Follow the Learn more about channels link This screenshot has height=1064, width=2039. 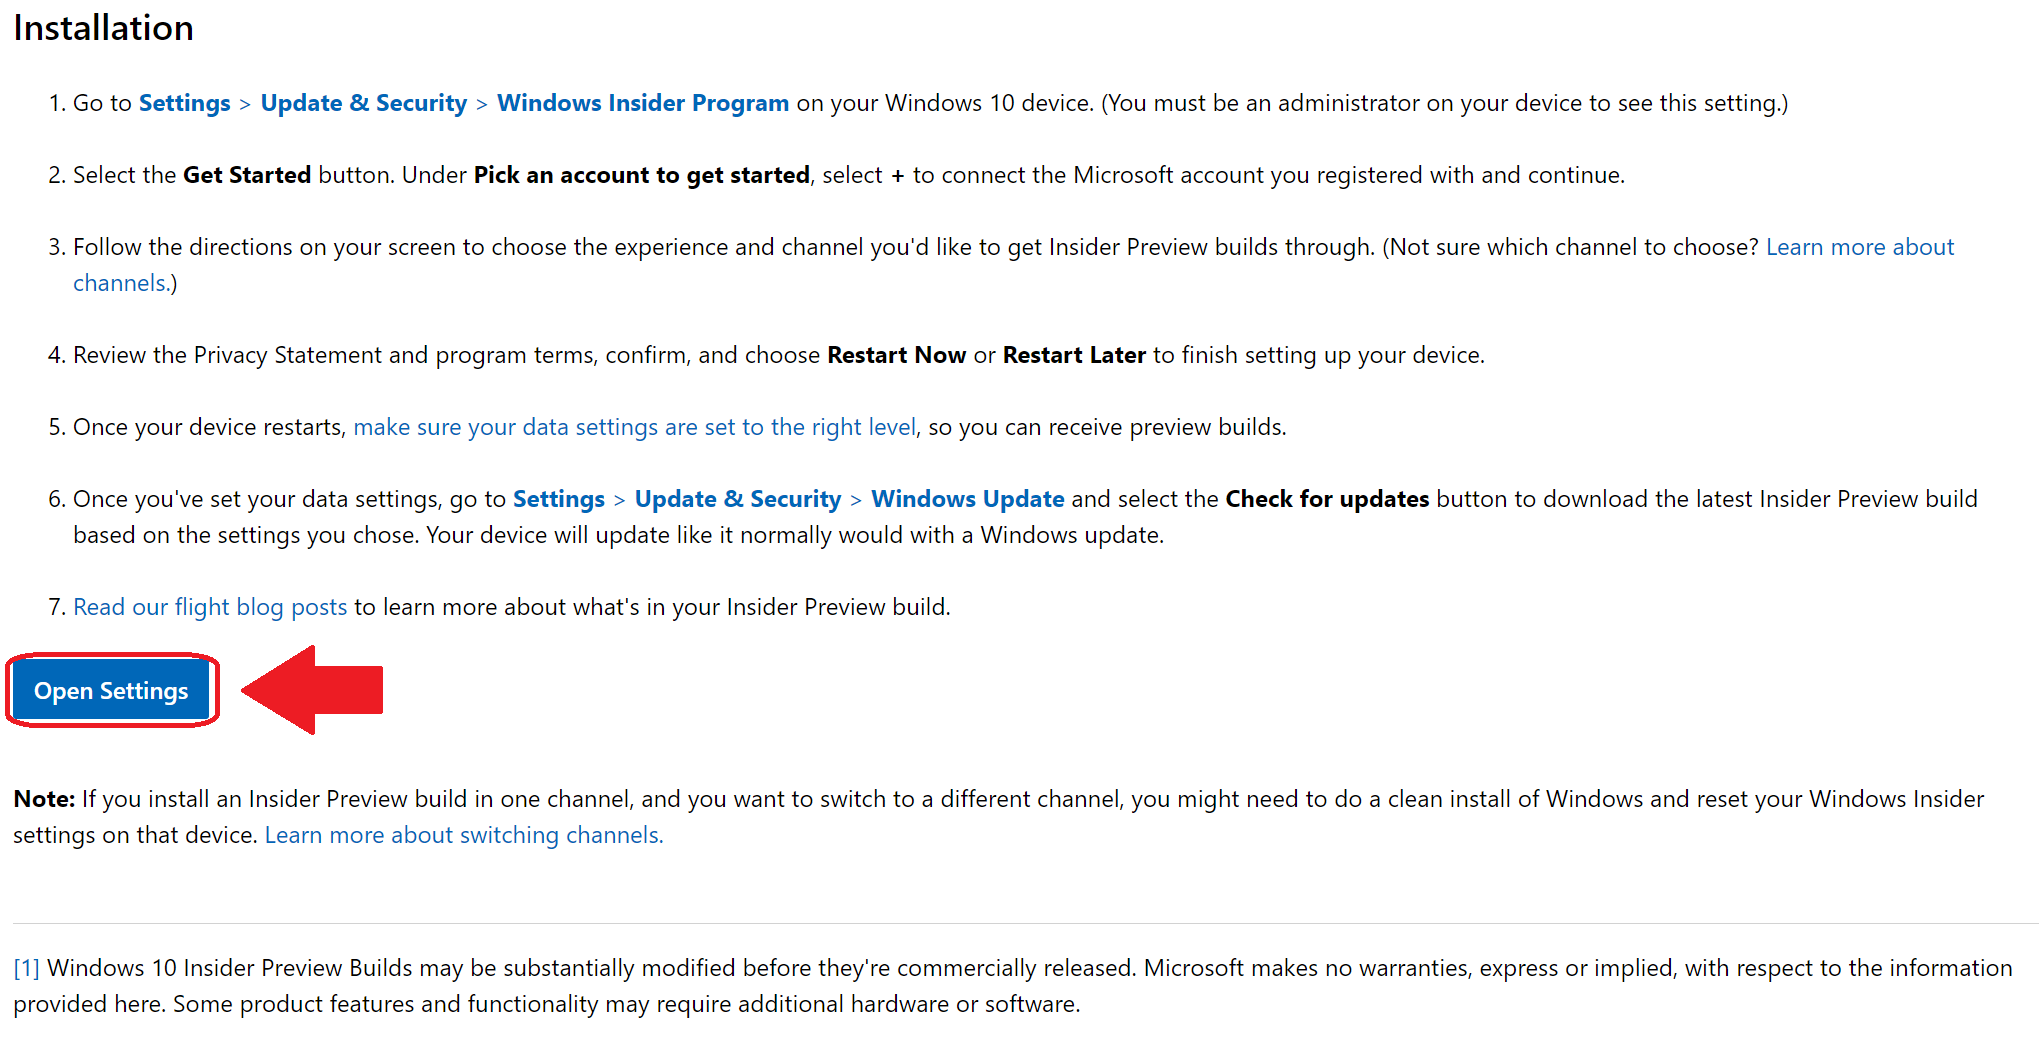[1859, 247]
